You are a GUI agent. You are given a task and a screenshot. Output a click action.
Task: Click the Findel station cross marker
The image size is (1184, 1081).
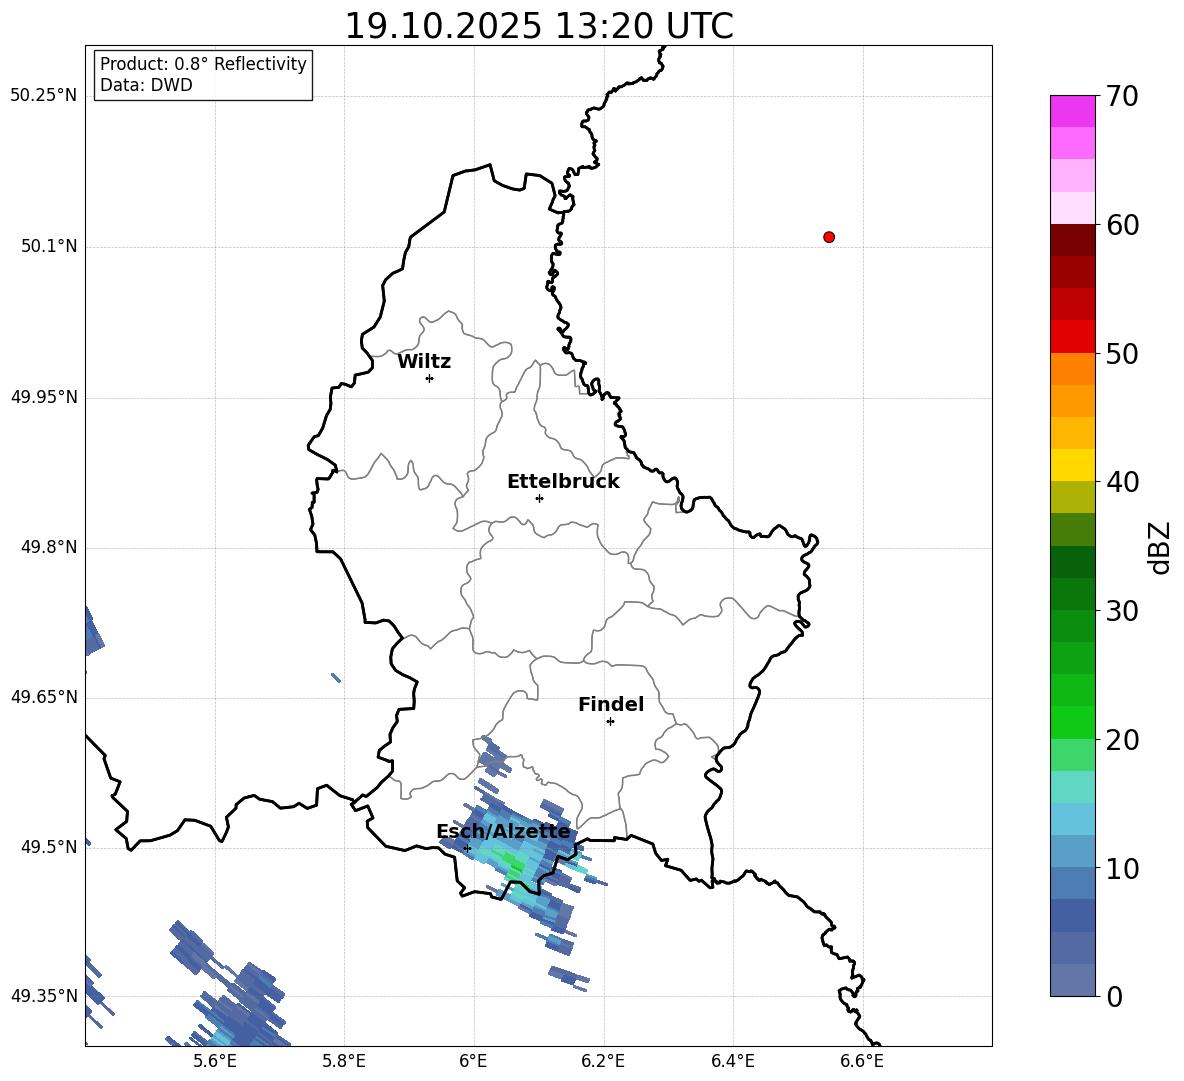610,722
